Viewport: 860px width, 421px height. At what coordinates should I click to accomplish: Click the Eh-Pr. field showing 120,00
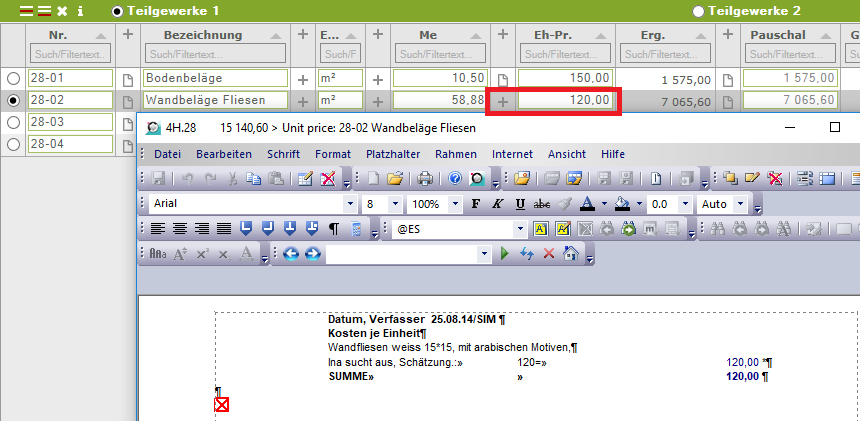point(565,100)
